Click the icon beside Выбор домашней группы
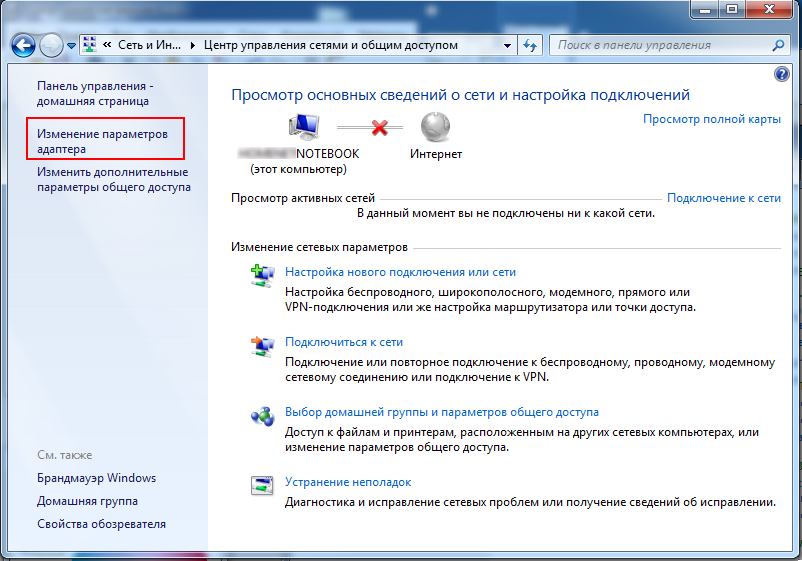The image size is (802, 561). point(261,417)
